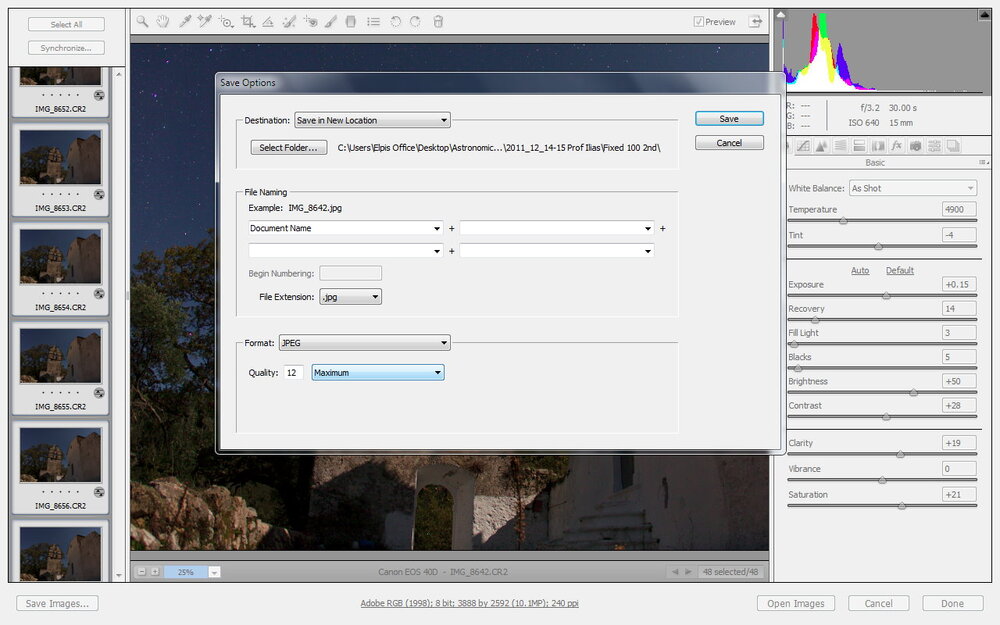This screenshot has width=1000, height=625.
Task: Select the Red Eye Removal tool
Action: click(310, 21)
